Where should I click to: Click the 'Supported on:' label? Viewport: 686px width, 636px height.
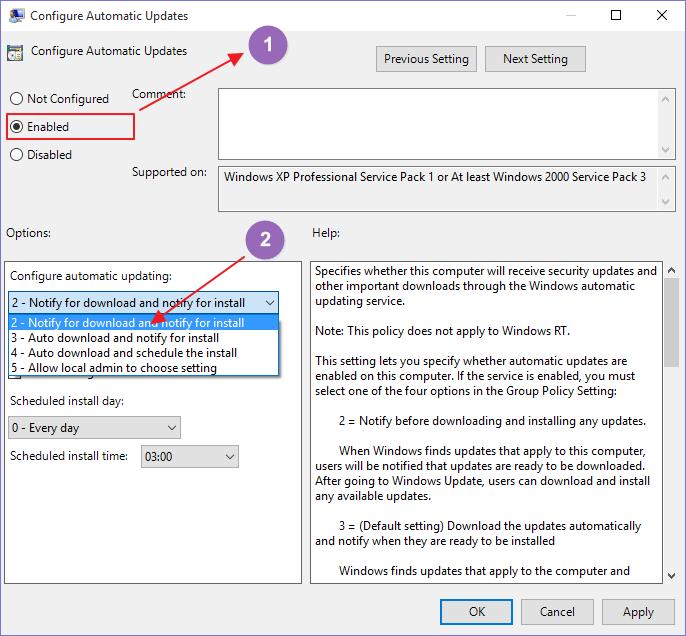(x=169, y=172)
